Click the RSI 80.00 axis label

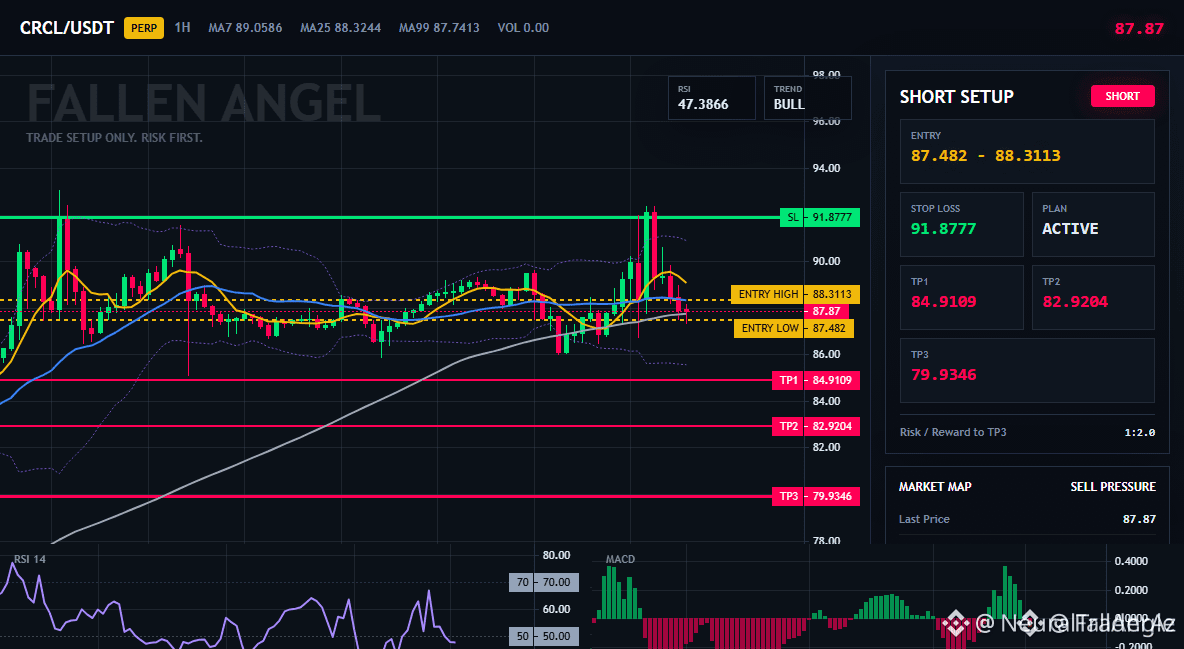[557, 555]
